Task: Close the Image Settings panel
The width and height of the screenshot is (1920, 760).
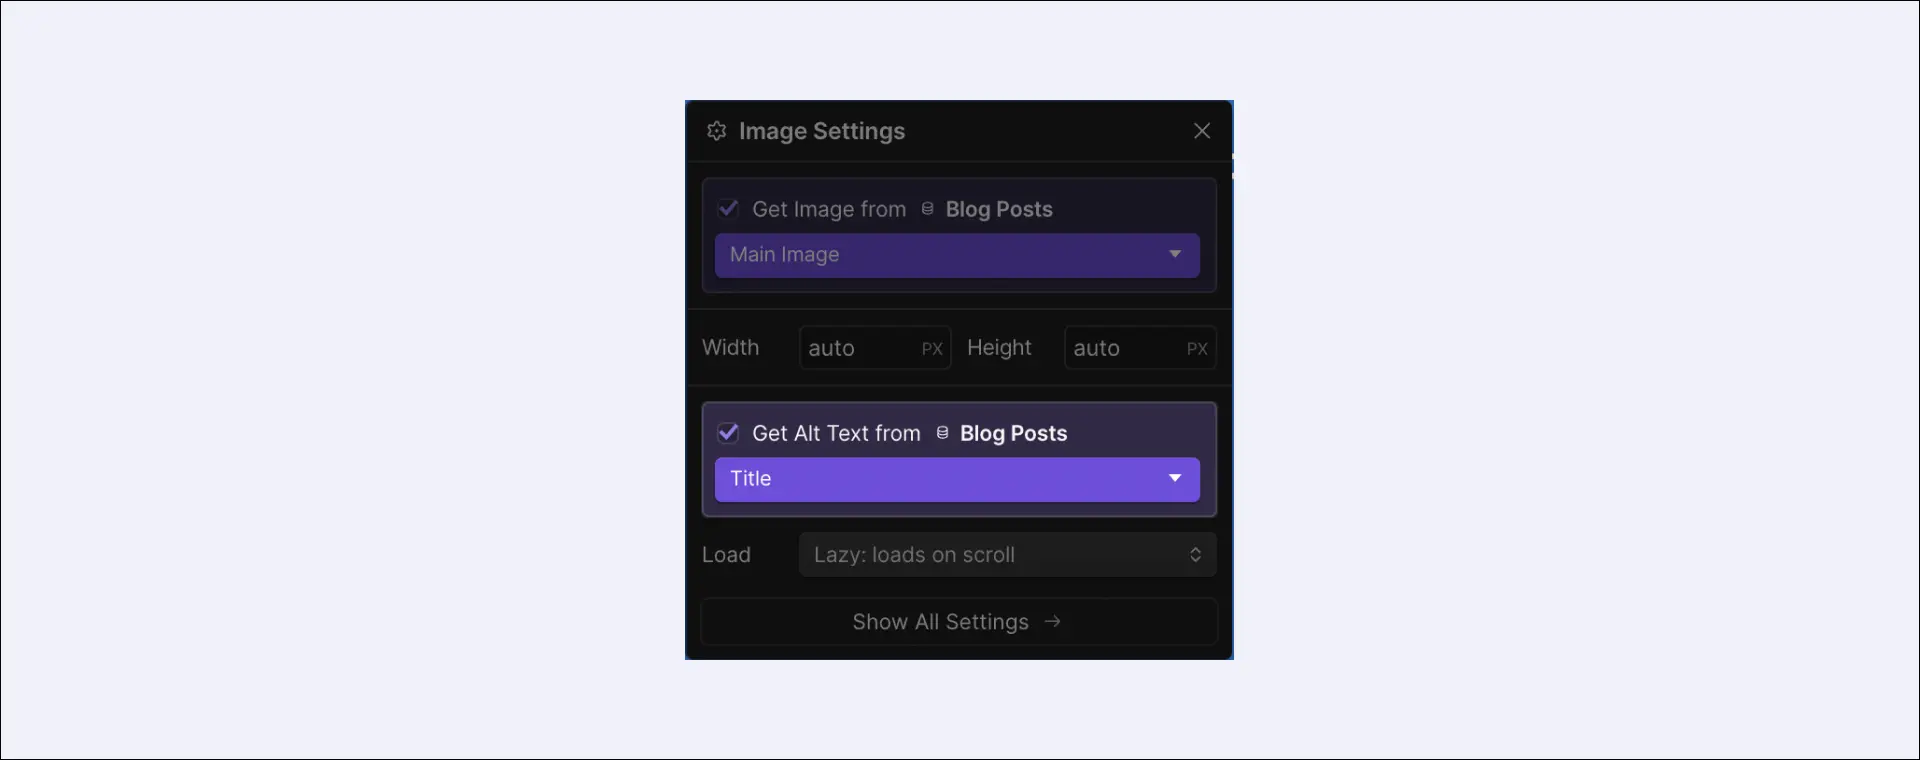Action: coord(1202,131)
